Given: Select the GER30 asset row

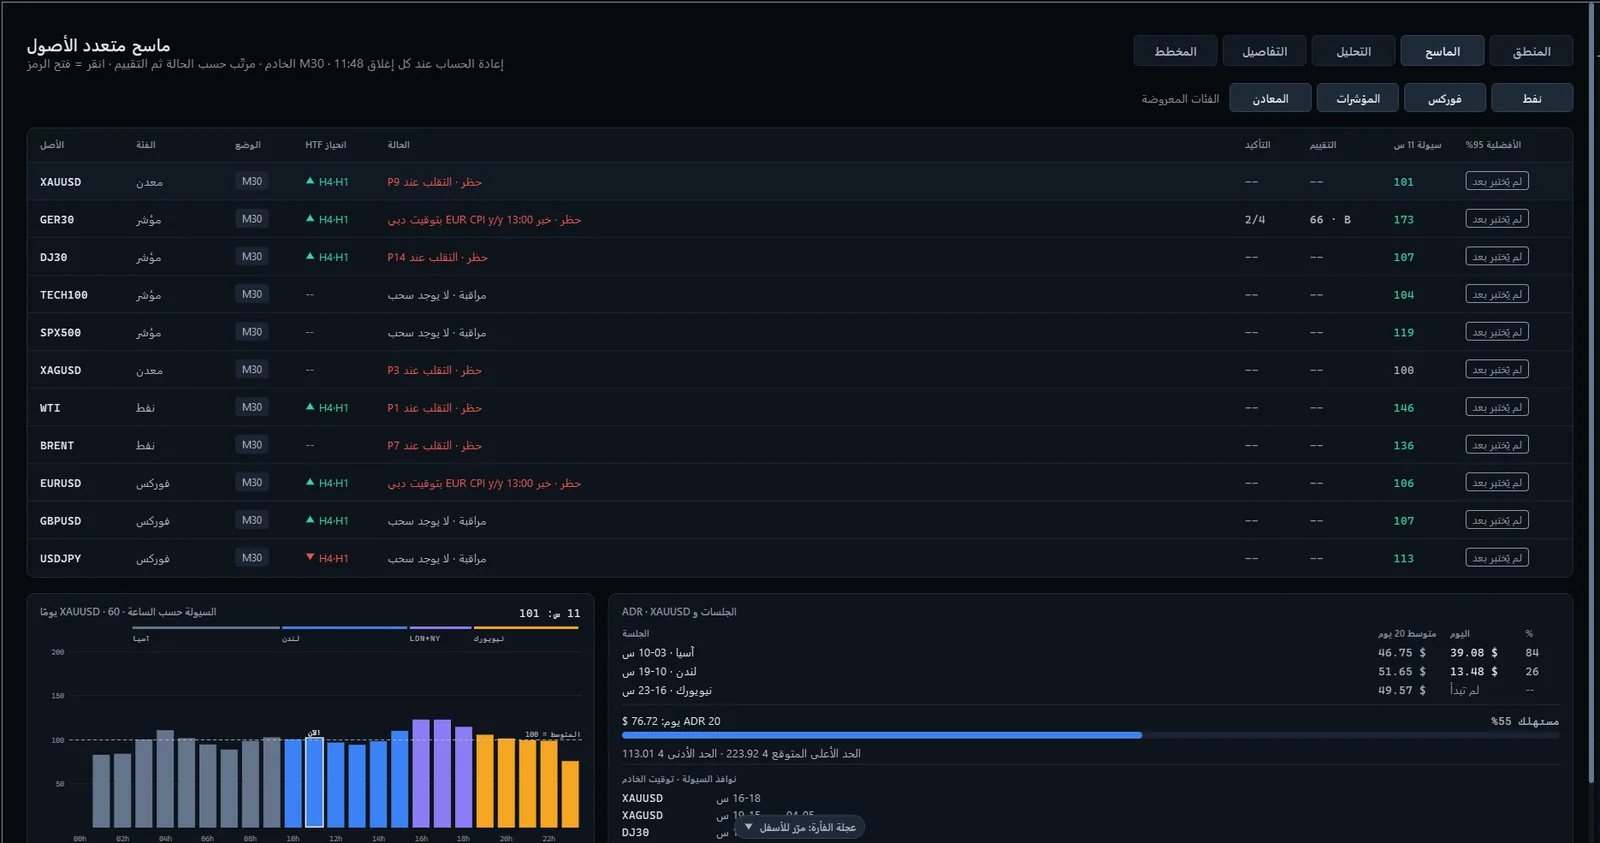Looking at the screenshot, I should click(x=800, y=219).
